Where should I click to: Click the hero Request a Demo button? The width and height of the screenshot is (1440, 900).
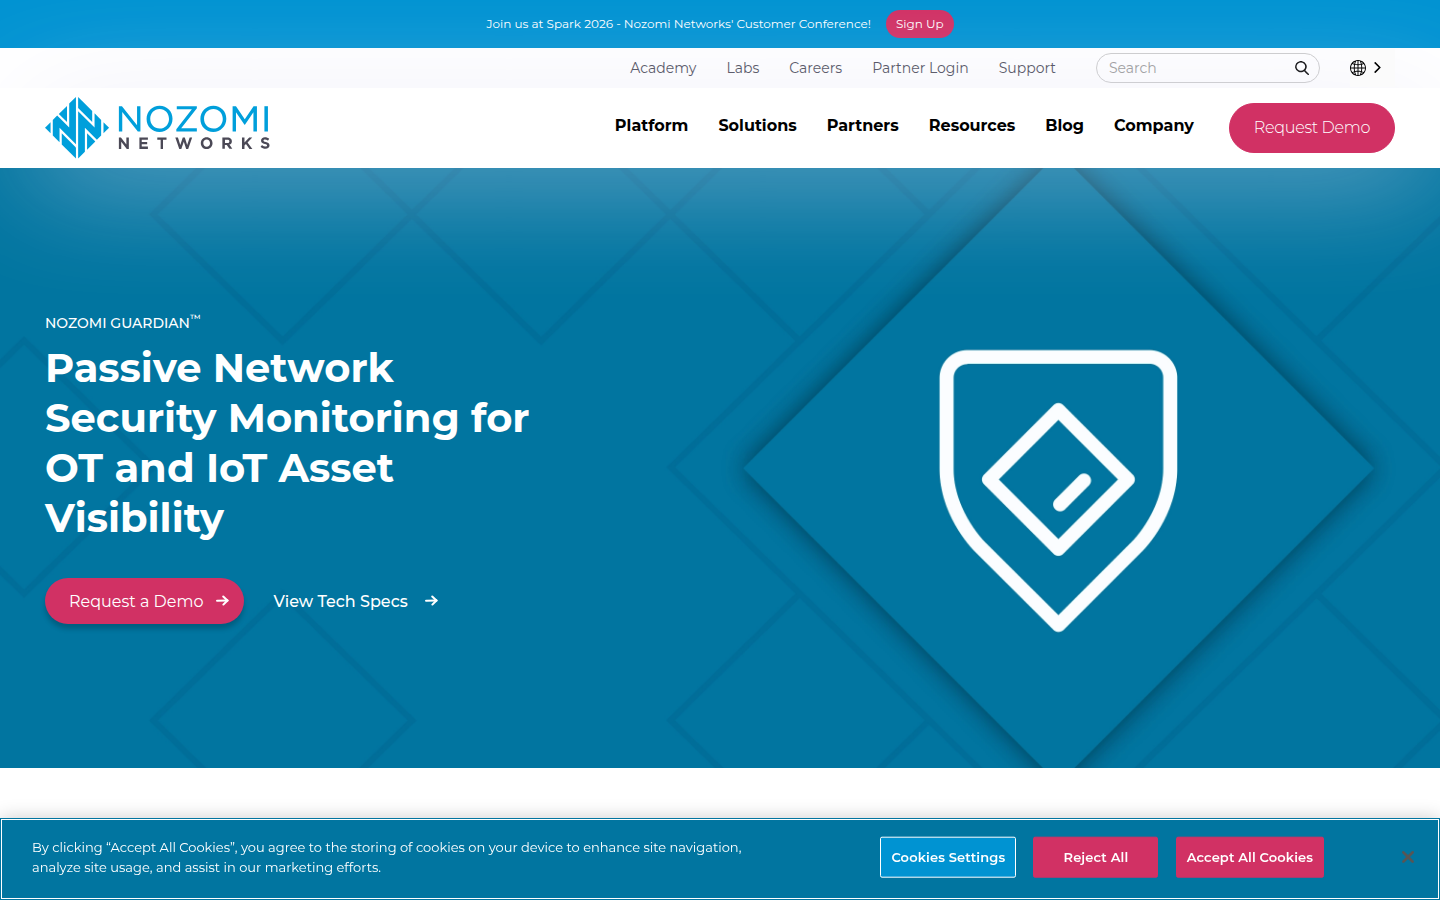(x=145, y=601)
